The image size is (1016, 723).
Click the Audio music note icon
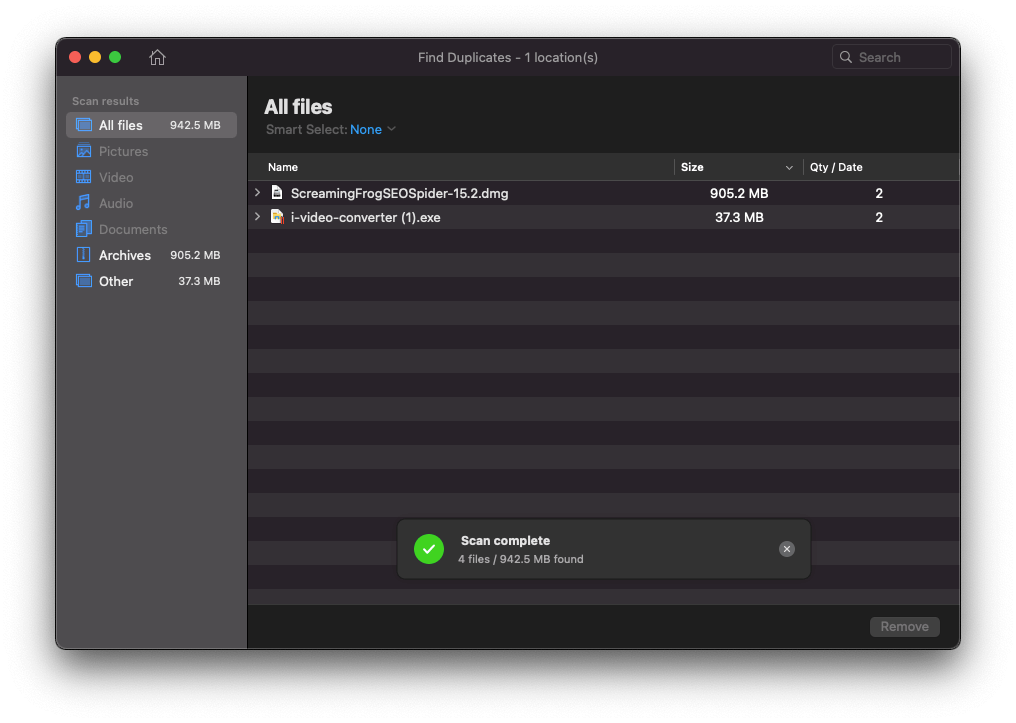click(83, 203)
